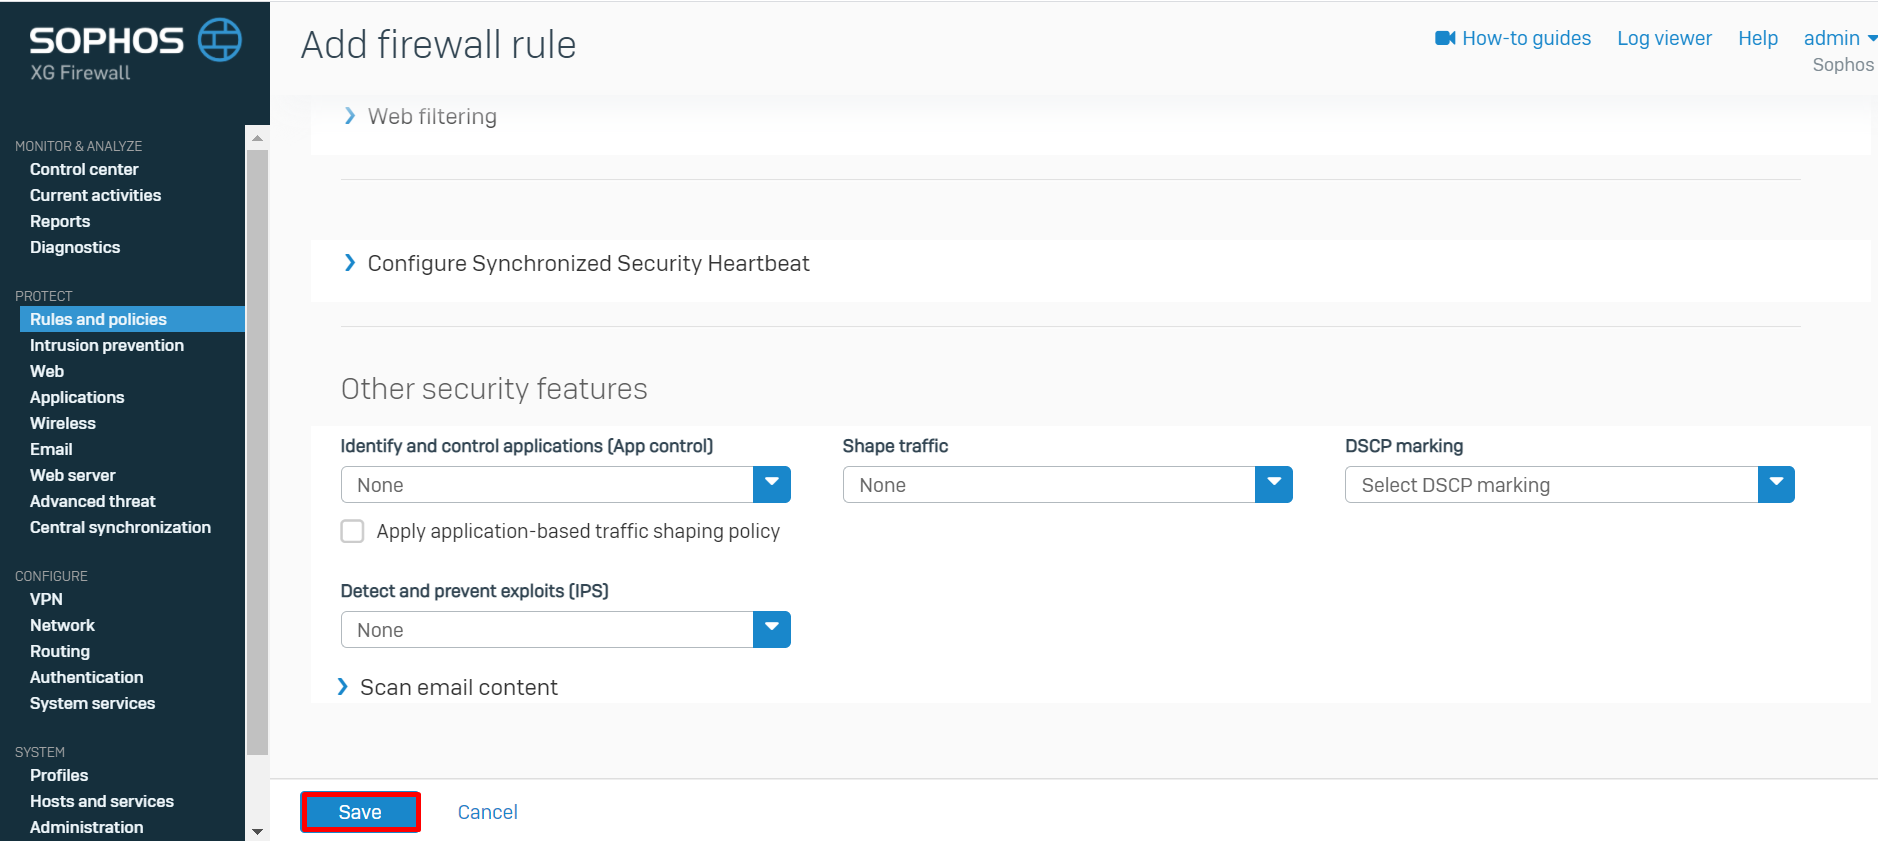The height and width of the screenshot is (841, 1878).
Task: Click the Cancel link
Action: point(488,812)
